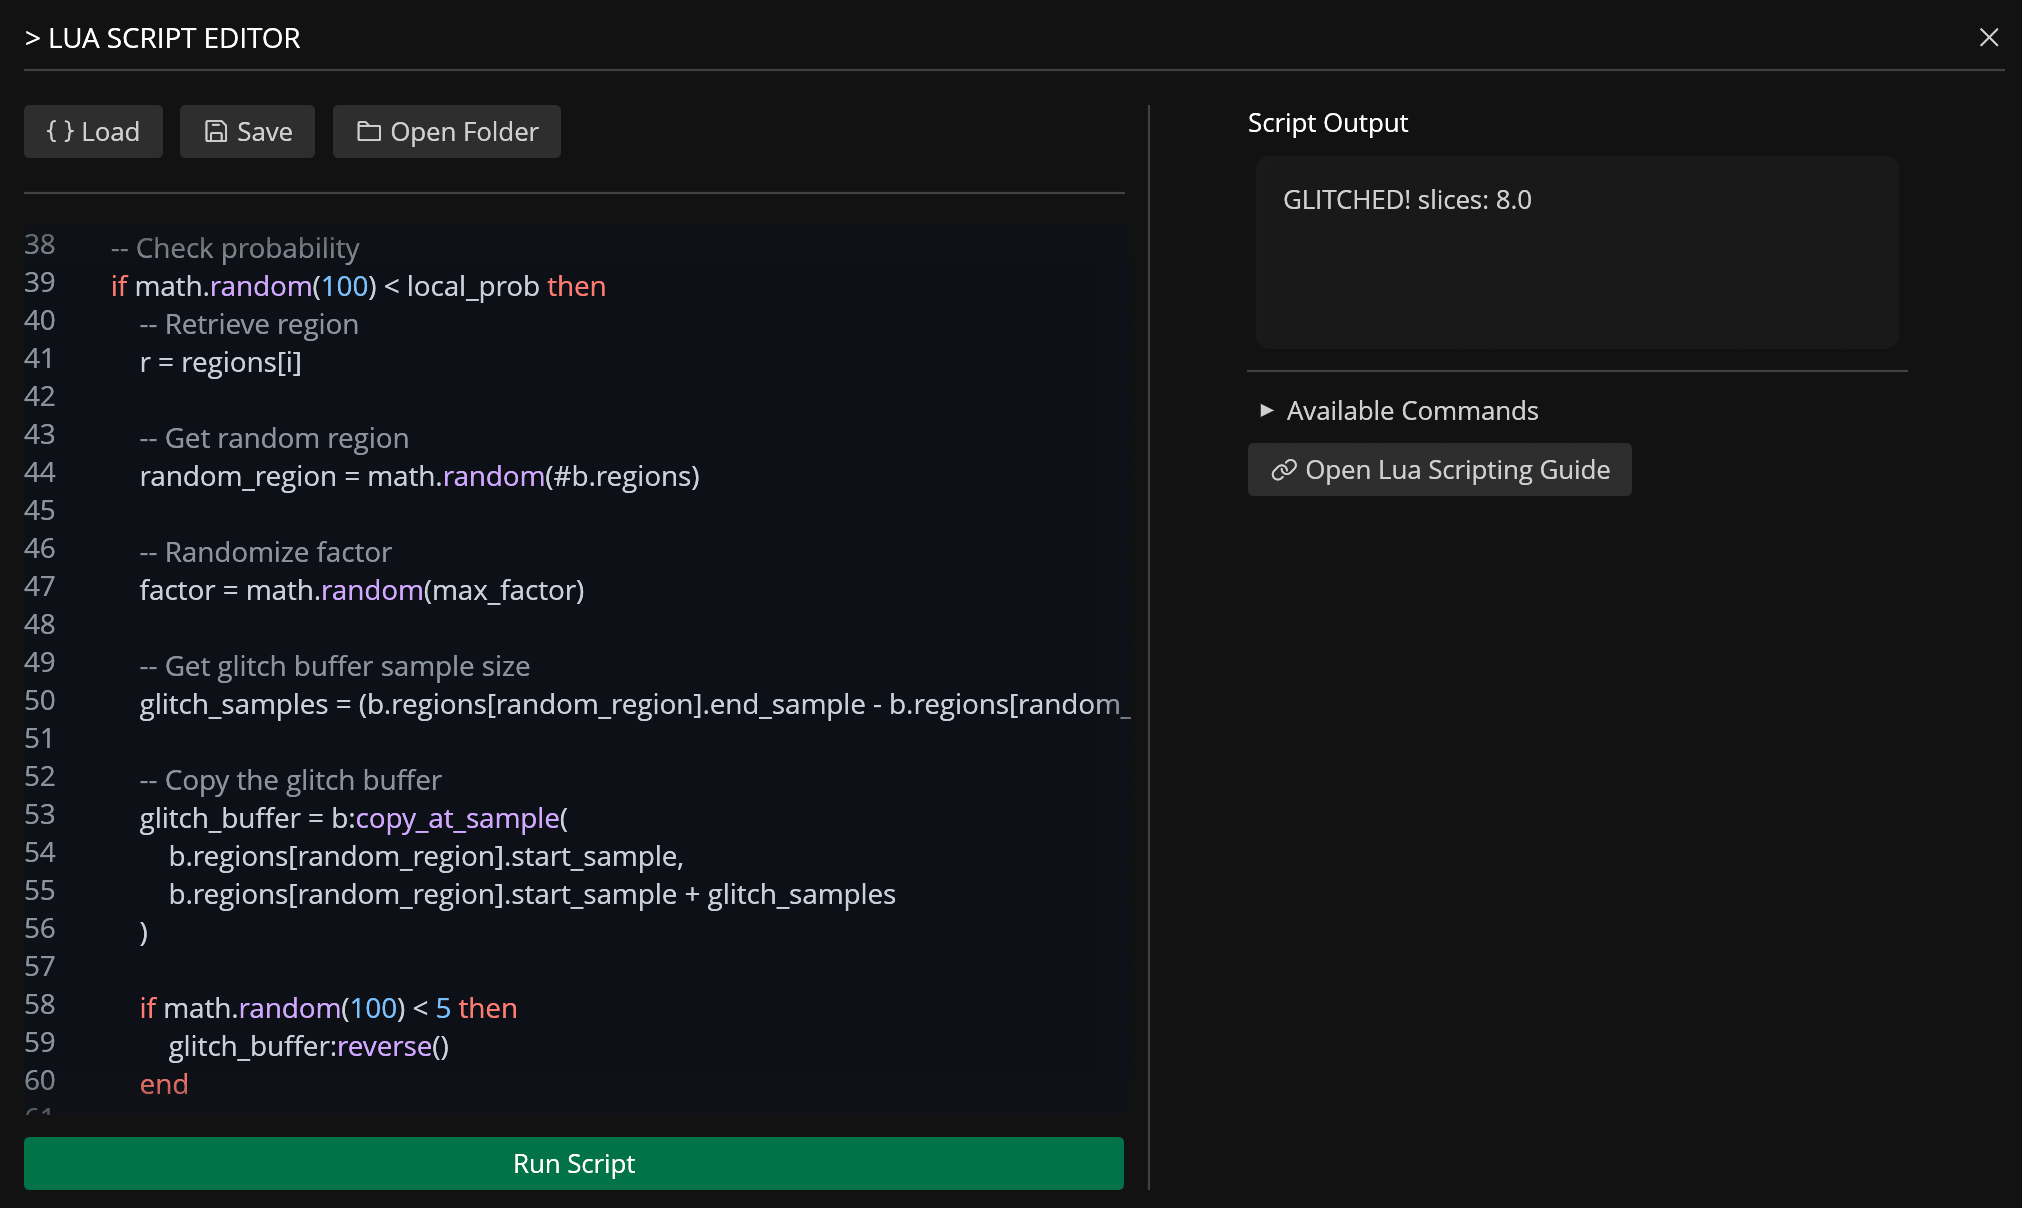Click the closing parenthesis on line 56
This screenshot has width=2022, height=1208.
[144, 932]
